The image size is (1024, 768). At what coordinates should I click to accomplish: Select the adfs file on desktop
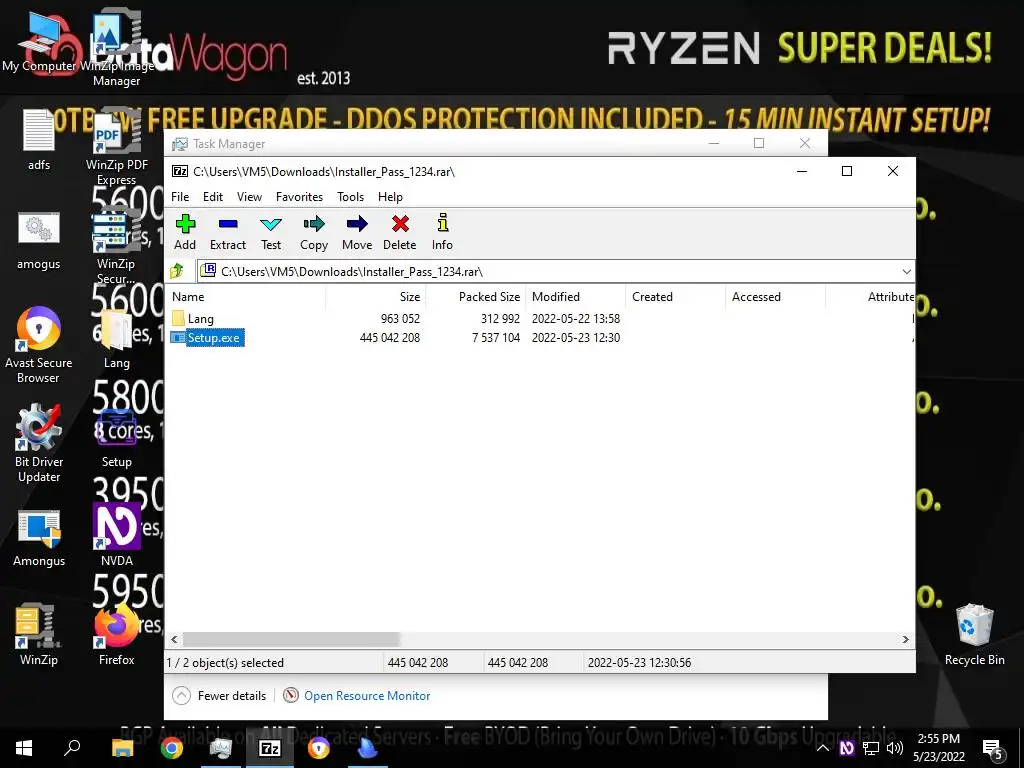pos(39,140)
